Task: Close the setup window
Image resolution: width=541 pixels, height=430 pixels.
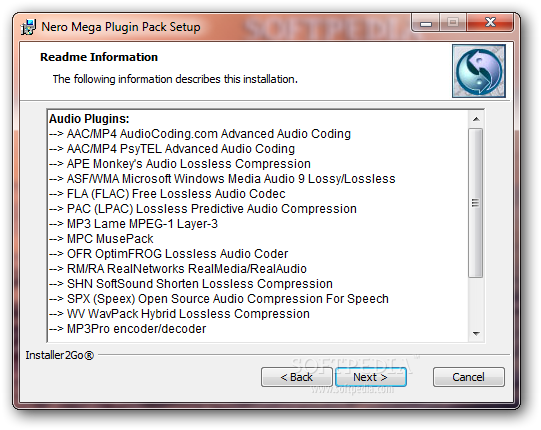Action: 490,23
